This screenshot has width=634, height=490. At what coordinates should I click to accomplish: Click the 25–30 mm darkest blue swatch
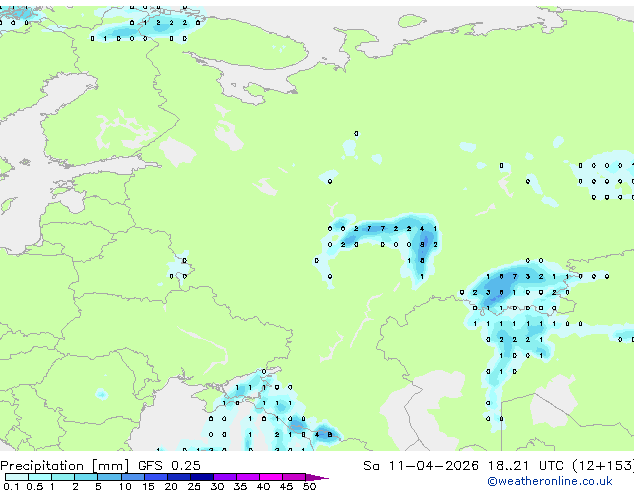tap(202, 477)
